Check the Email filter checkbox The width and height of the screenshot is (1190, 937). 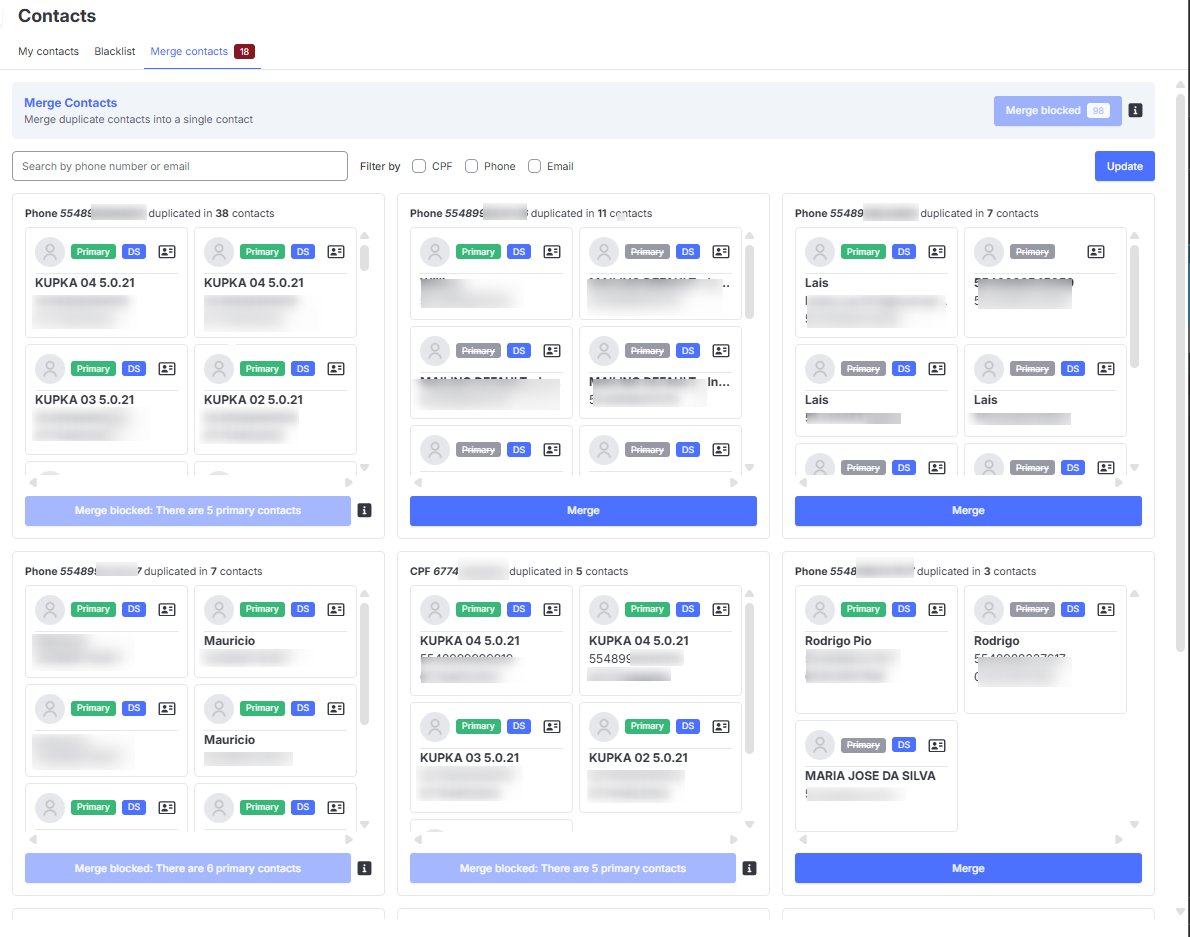534,166
